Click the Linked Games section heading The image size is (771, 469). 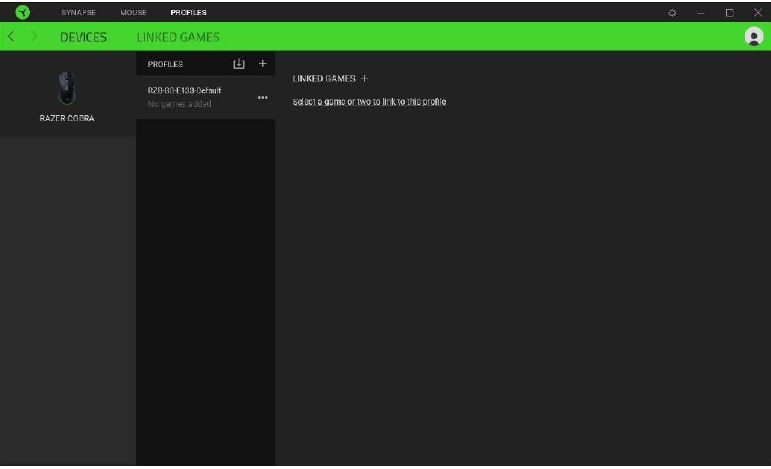click(323, 78)
